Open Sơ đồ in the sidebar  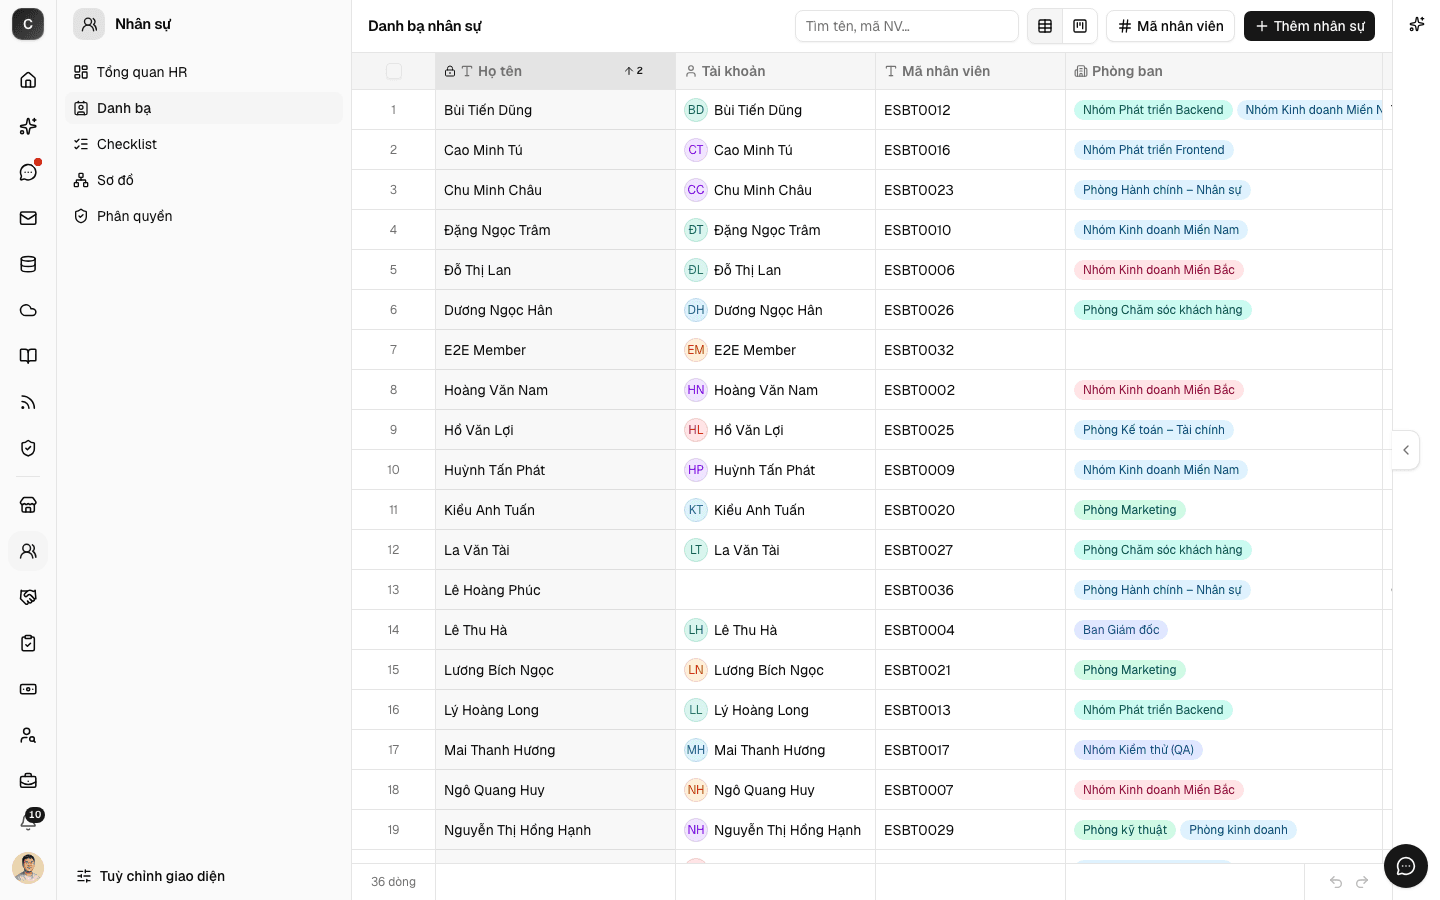tap(204, 180)
